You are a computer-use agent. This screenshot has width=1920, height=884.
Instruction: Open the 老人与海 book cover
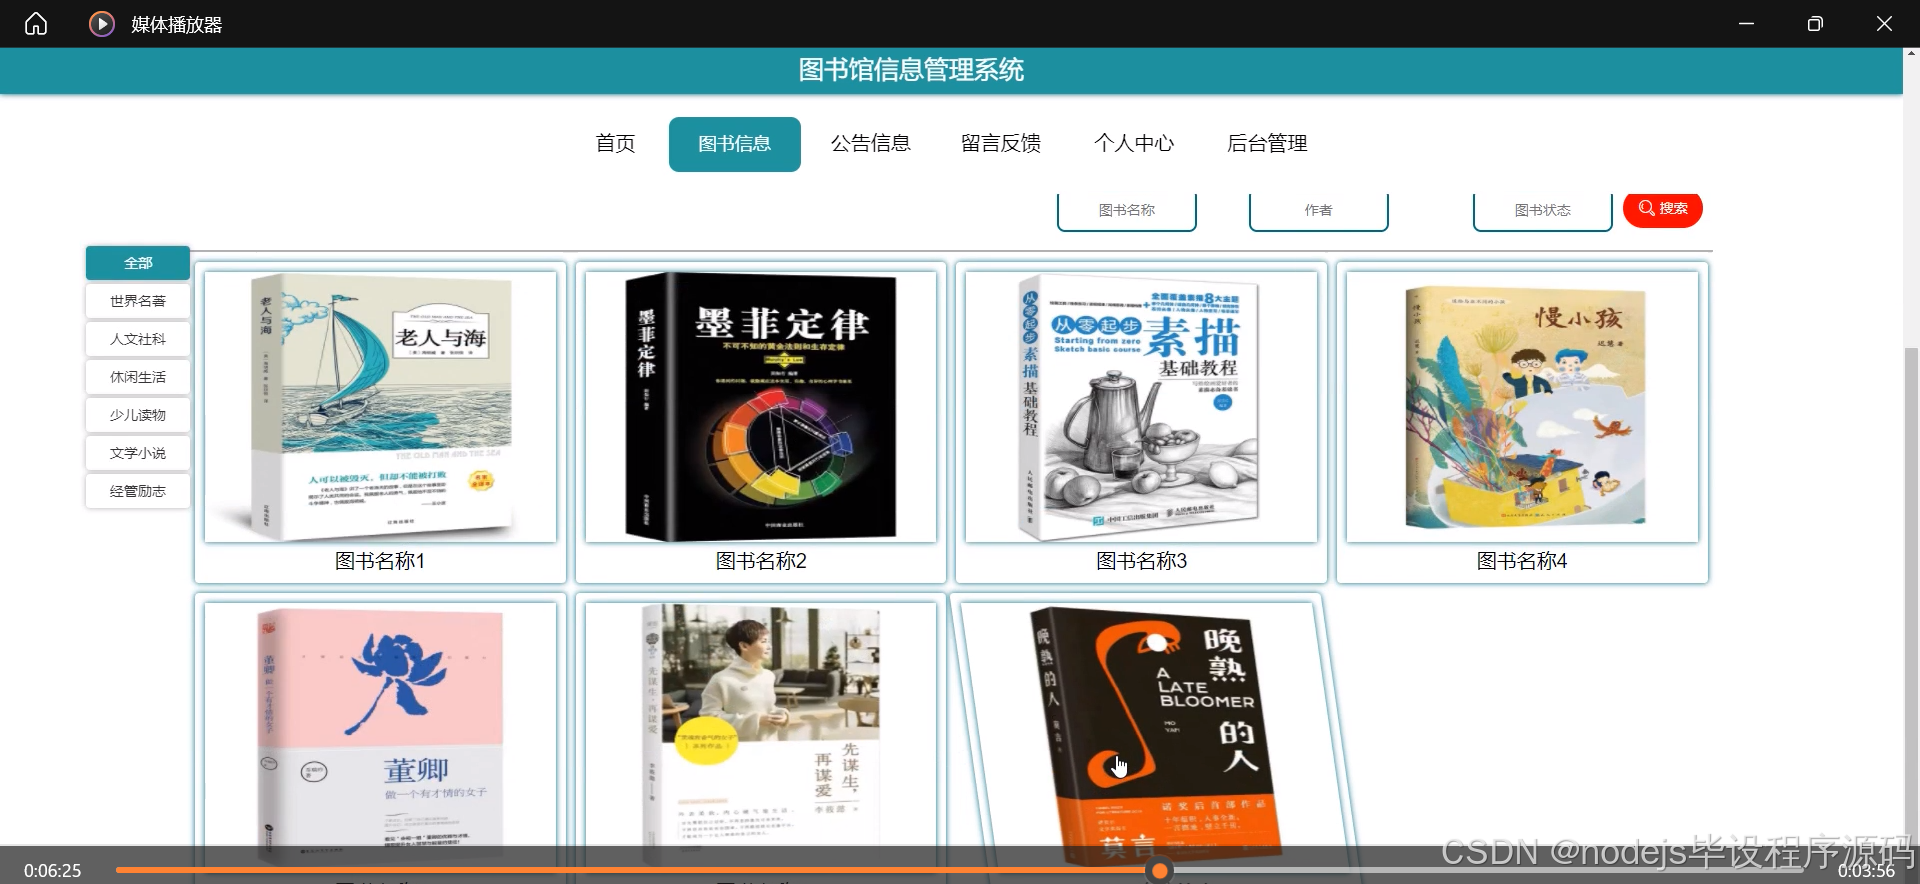coord(380,407)
